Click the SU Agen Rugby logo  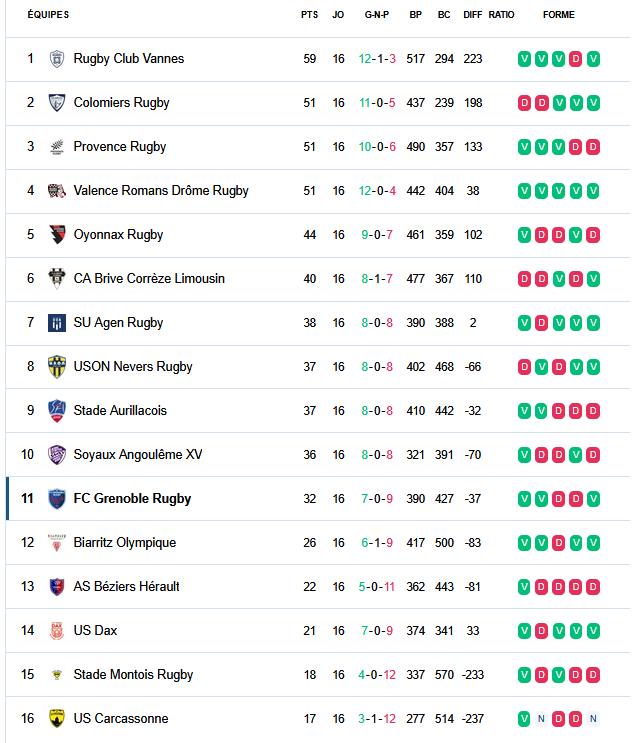[57, 323]
